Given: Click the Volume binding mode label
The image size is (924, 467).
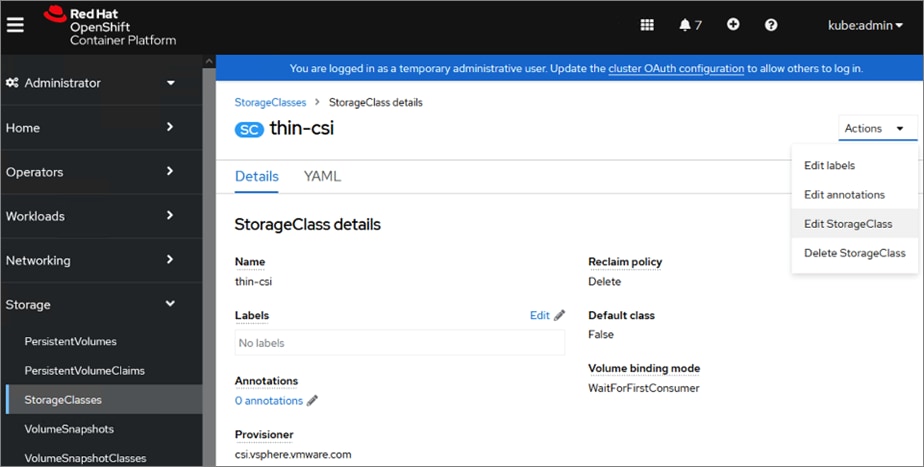Looking at the screenshot, I should pos(644,369).
